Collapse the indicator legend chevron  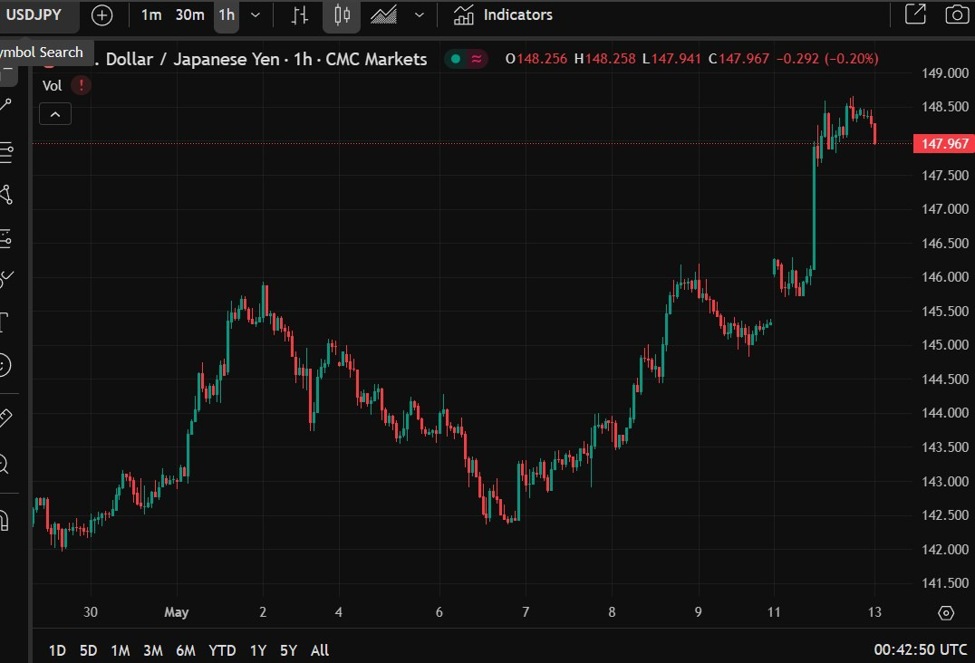click(x=55, y=114)
